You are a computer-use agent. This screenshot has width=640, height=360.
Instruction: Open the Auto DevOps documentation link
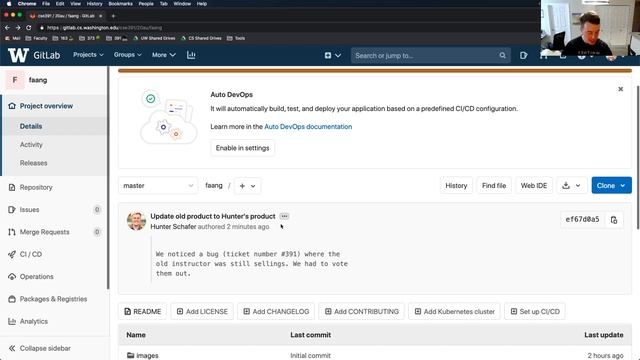pos(308,127)
